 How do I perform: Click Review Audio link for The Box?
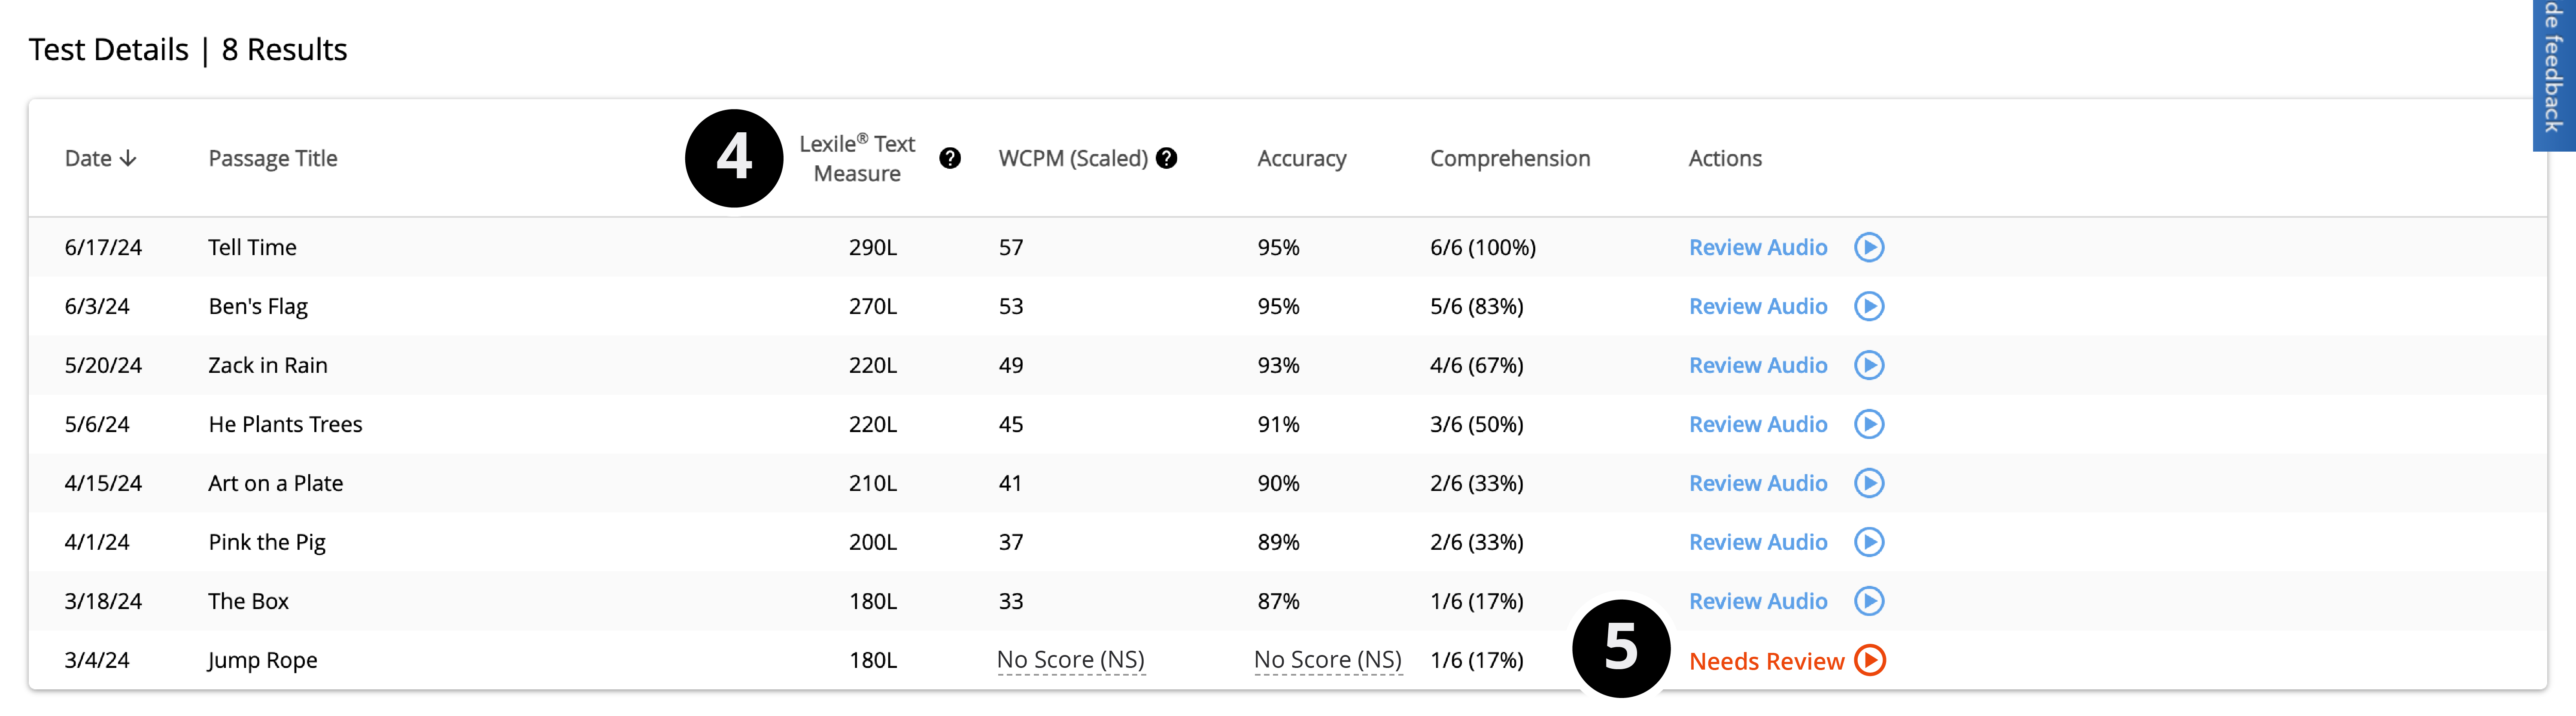(x=1757, y=601)
